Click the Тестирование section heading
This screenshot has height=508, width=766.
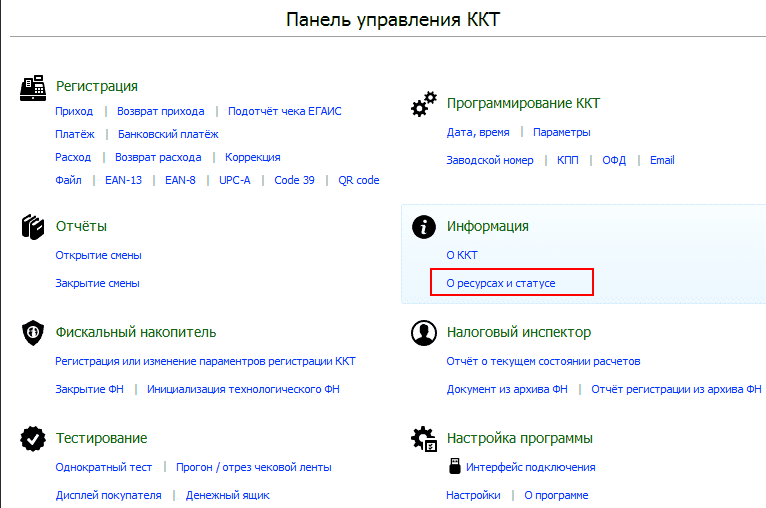point(101,439)
